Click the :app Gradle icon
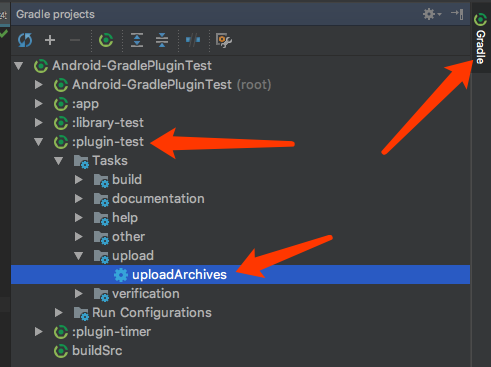 pos(61,104)
